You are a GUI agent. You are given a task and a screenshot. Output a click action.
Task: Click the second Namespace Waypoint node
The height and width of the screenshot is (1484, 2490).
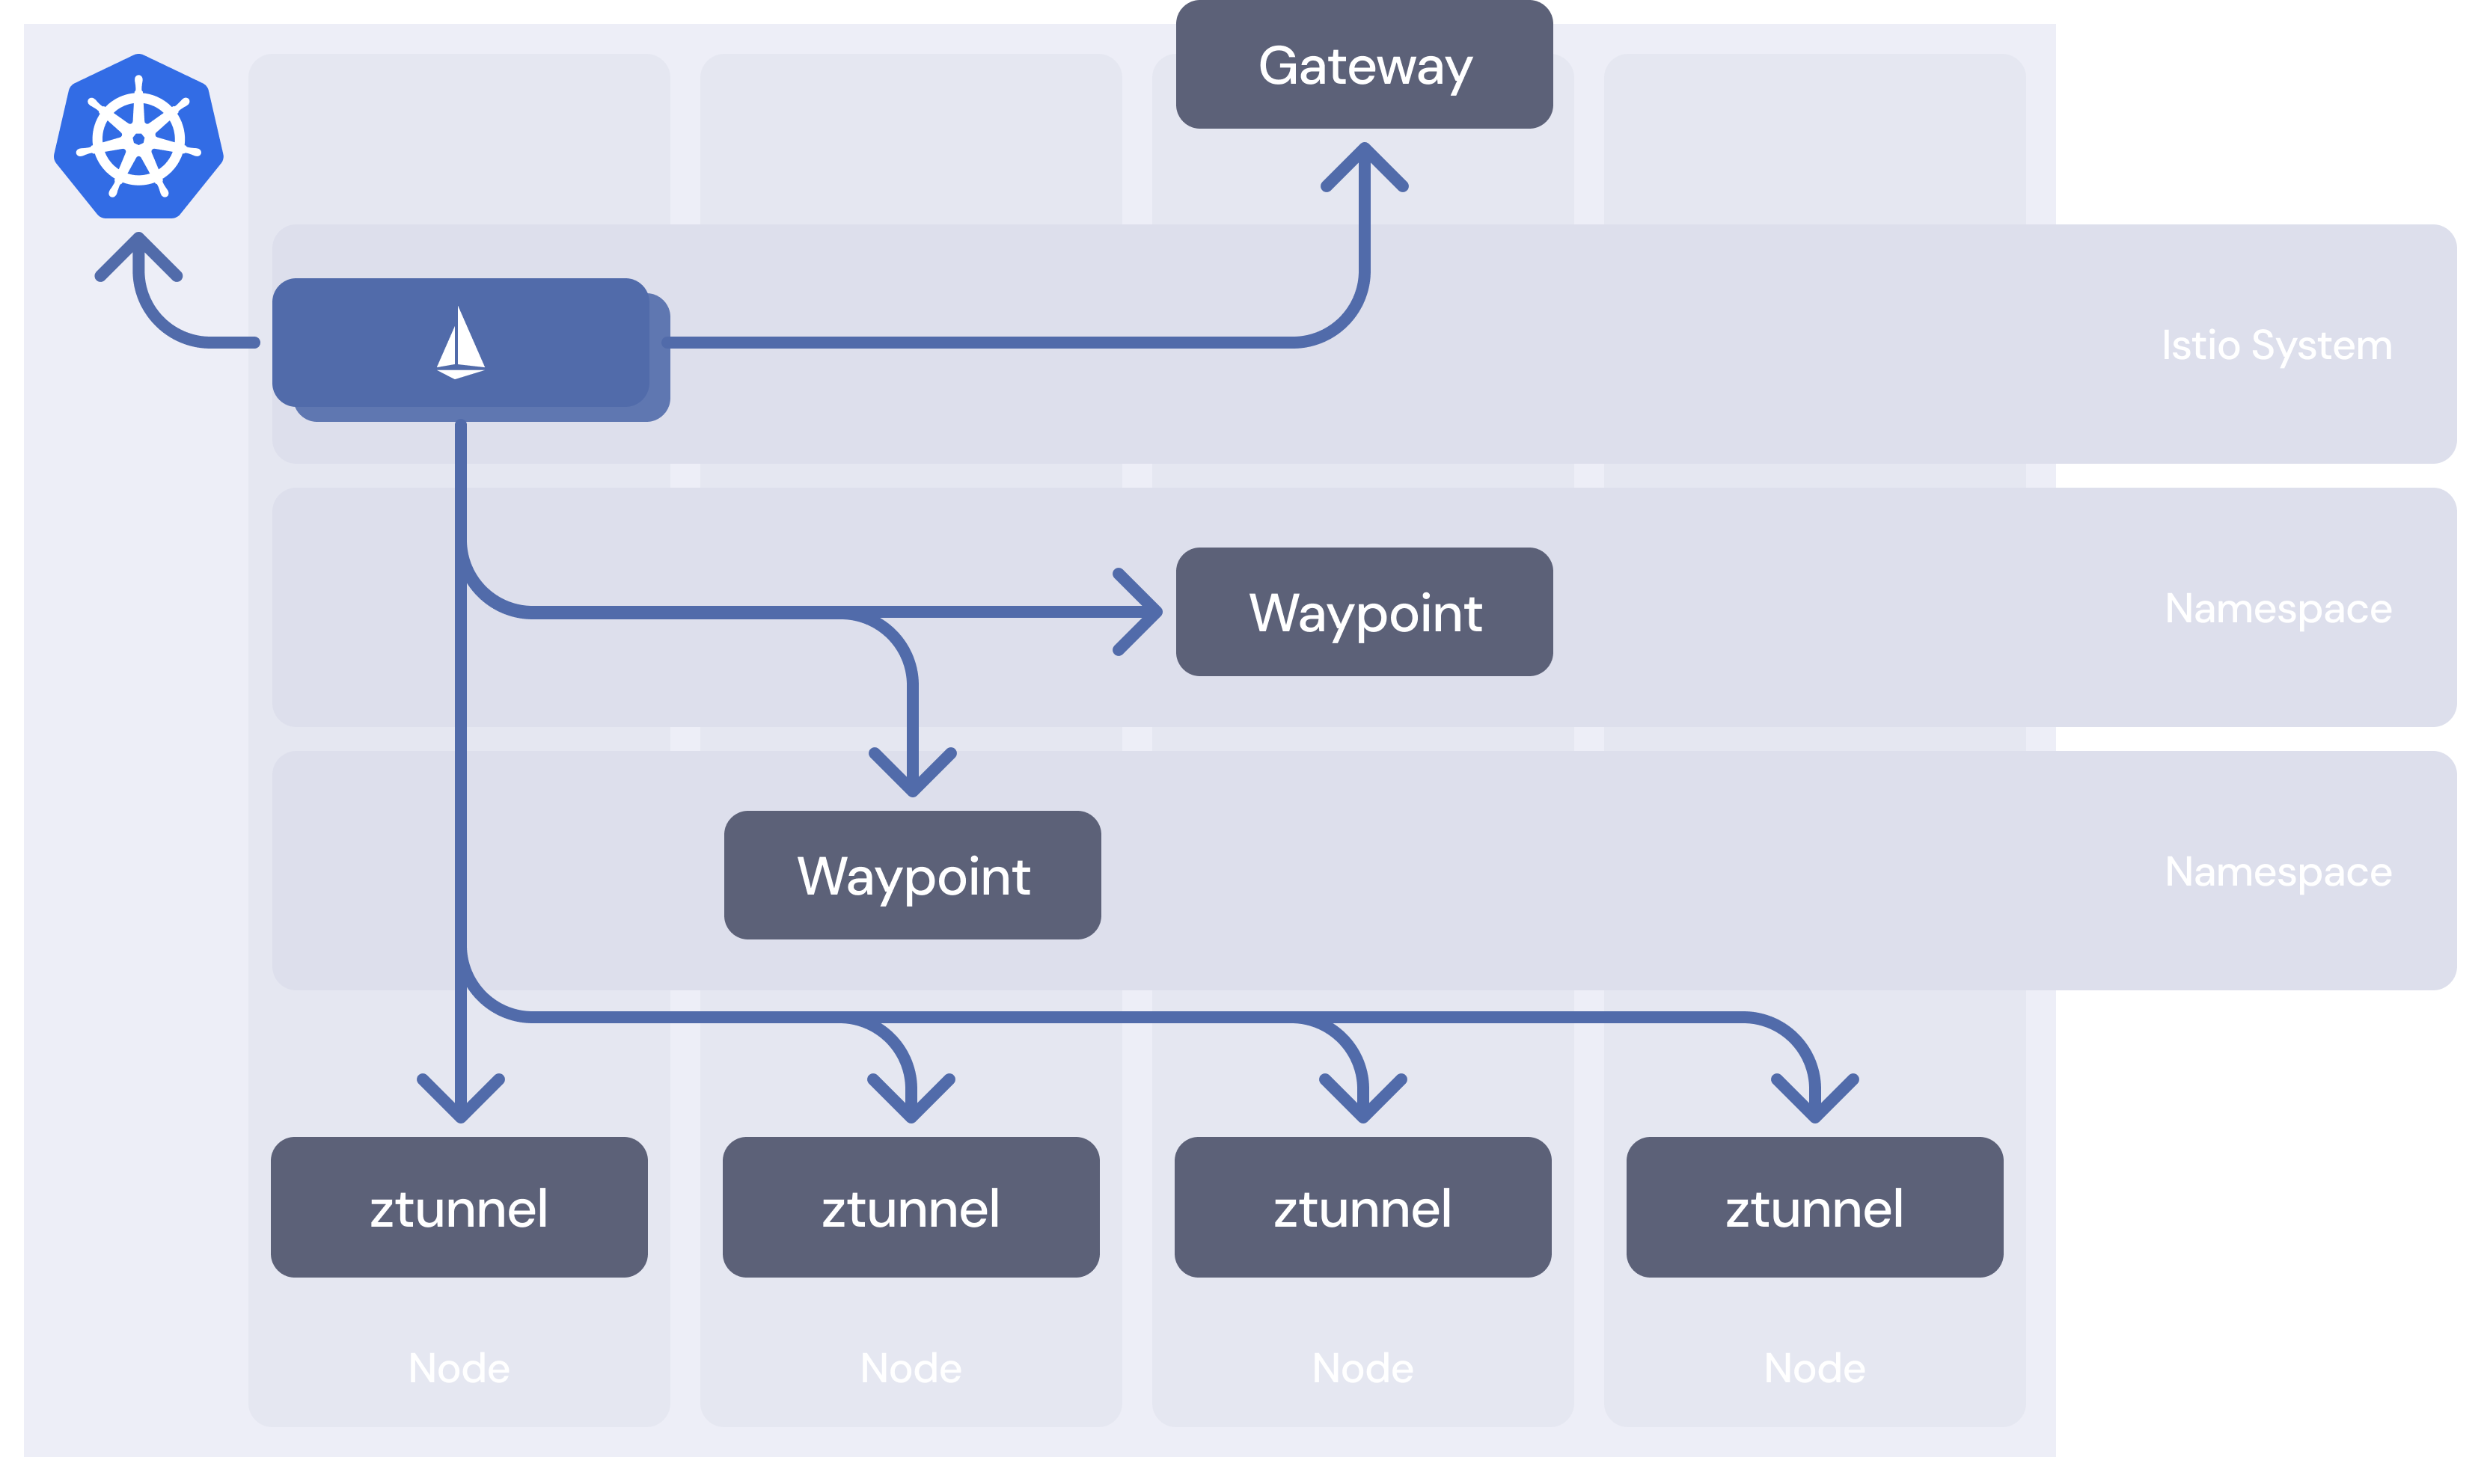(x=912, y=874)
